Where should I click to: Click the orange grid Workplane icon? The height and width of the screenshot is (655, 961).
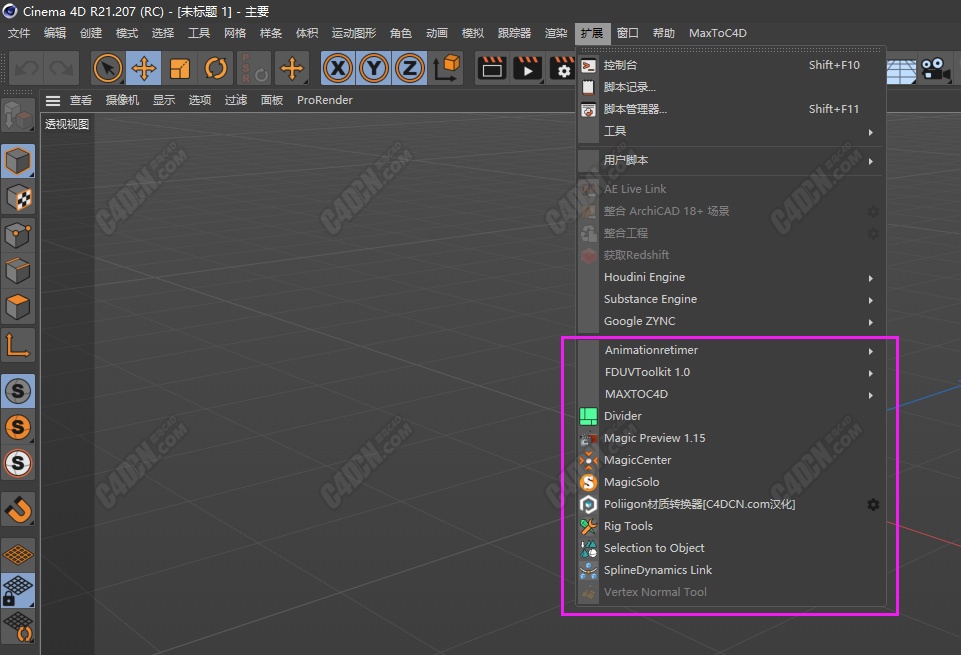(x=18, y=555)
